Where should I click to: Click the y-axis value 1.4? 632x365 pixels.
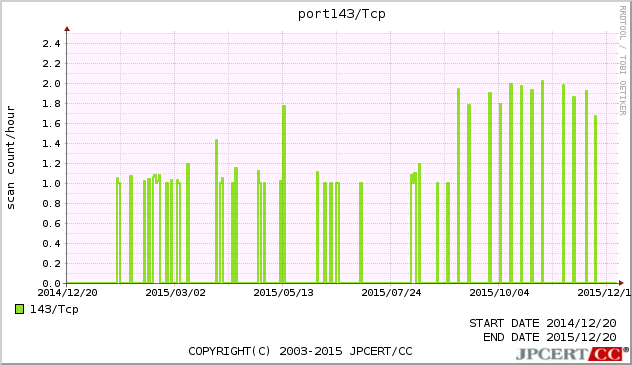pyautogui.click(x=51, y=143)
